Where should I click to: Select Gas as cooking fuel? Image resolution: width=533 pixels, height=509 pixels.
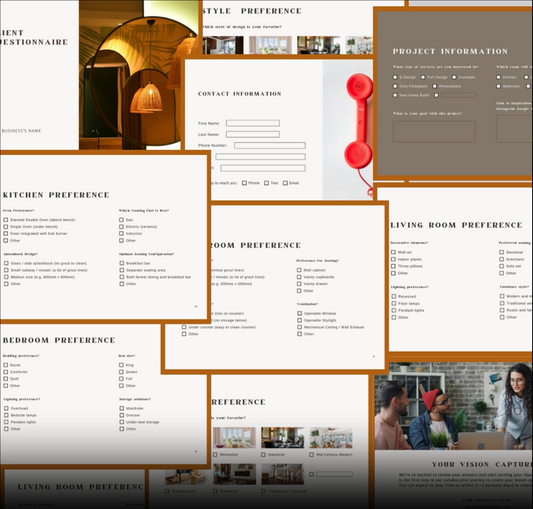(121, 220)
